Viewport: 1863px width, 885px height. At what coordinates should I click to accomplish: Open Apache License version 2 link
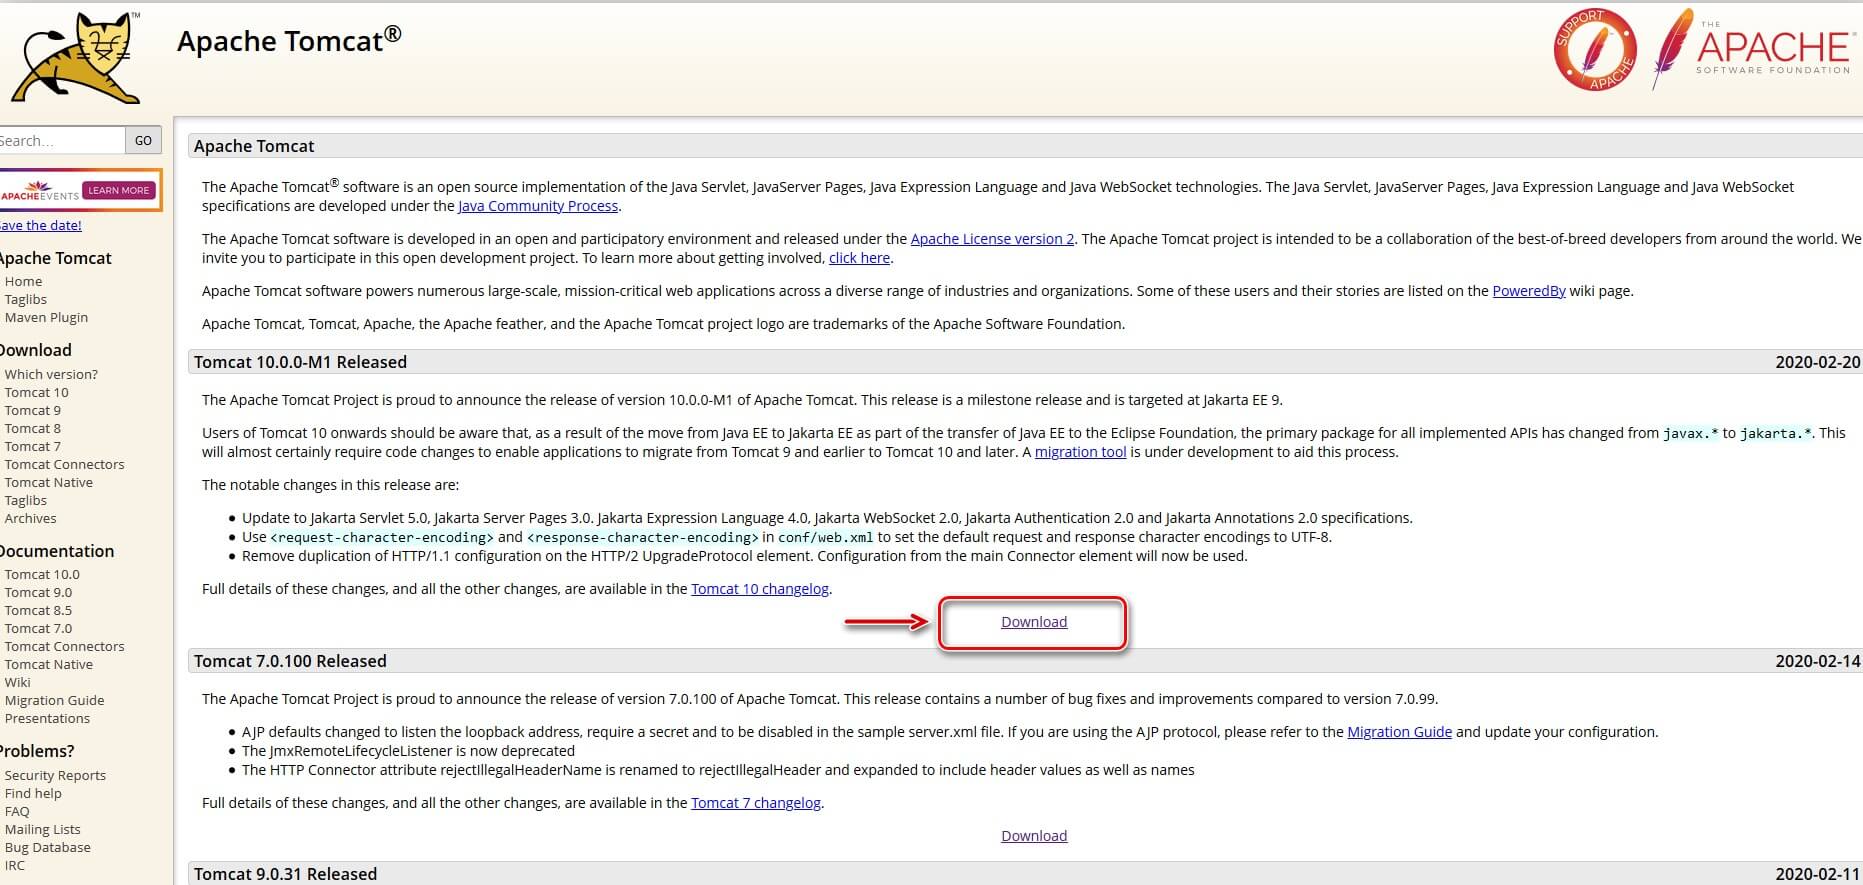coord(992,239)
